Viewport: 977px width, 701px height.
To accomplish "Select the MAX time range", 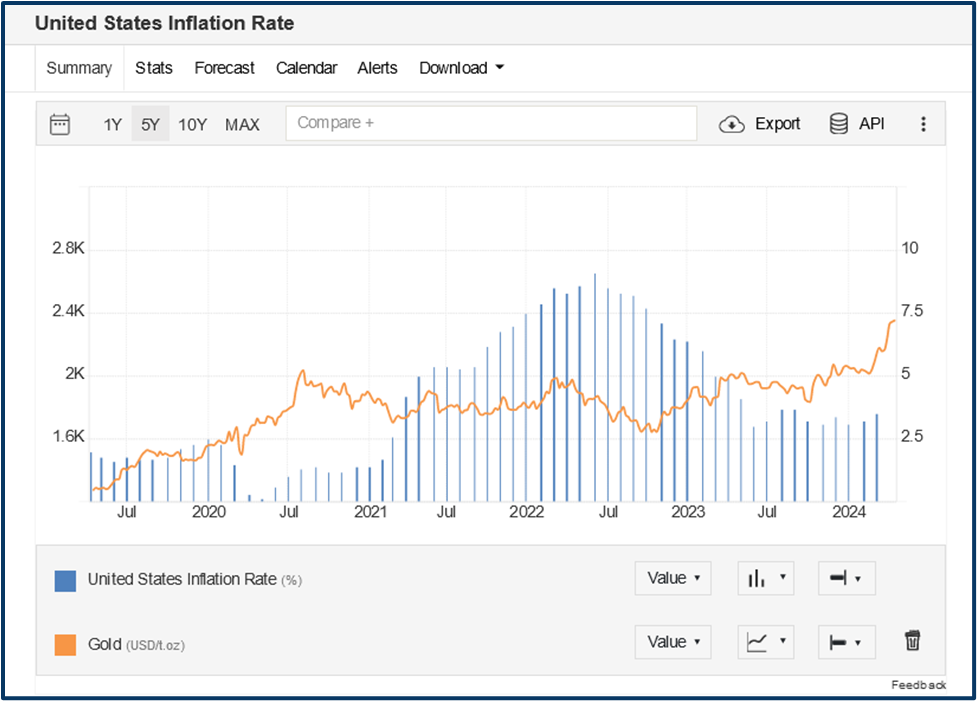I will pyautogui.click(x=242, y=125).
